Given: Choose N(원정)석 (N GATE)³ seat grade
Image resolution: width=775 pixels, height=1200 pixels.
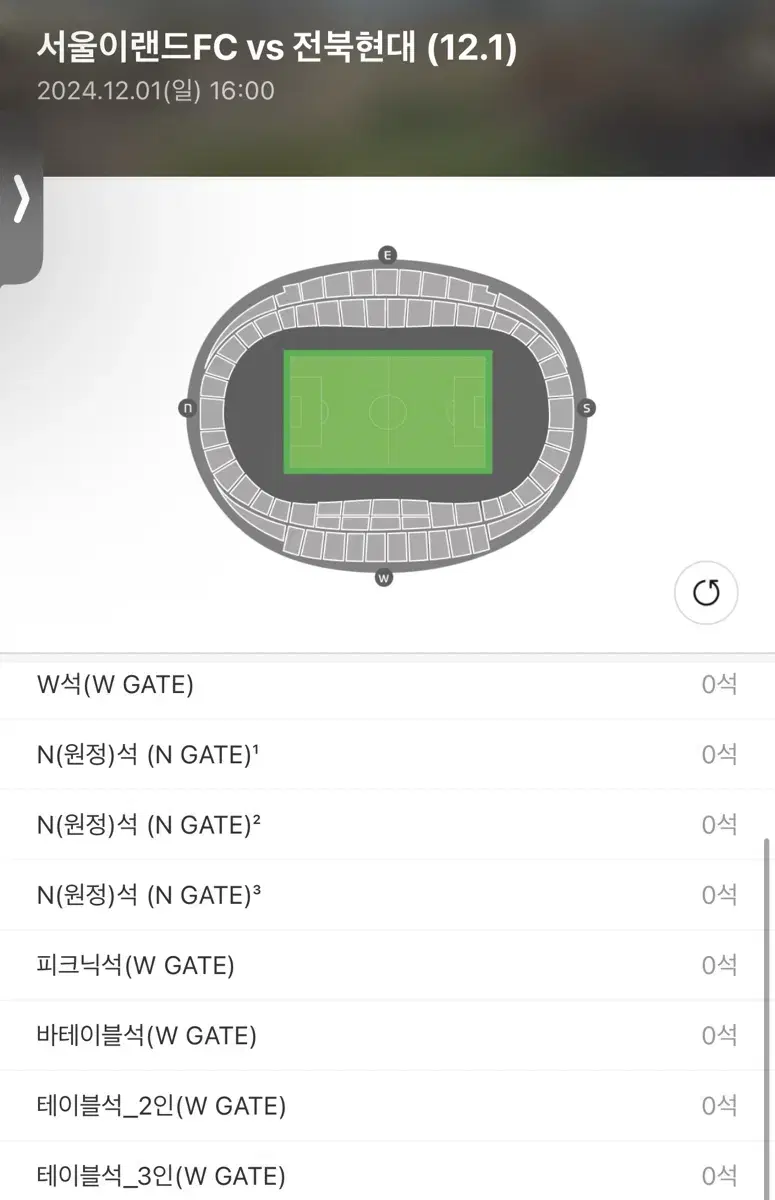Looking at the screenshot, I should pyautogui.click(x=387, y=895).
